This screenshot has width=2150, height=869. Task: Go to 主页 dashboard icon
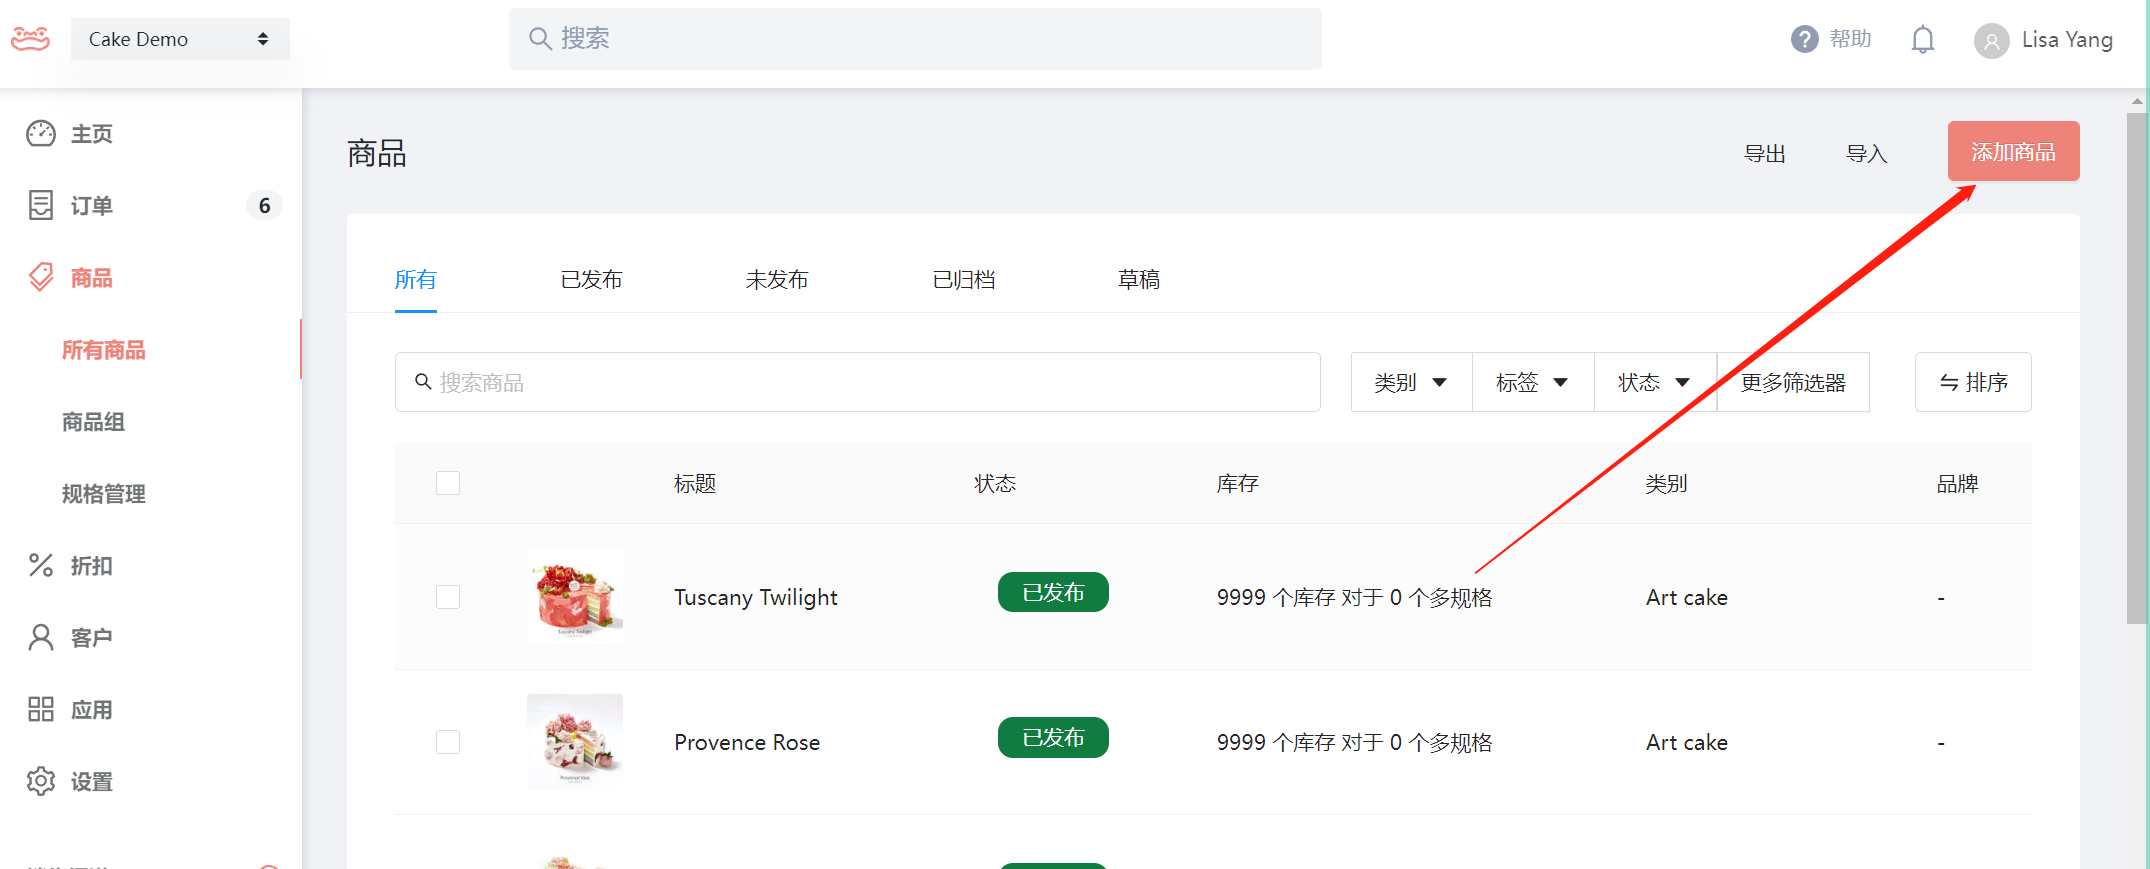[x=41, y=133]
